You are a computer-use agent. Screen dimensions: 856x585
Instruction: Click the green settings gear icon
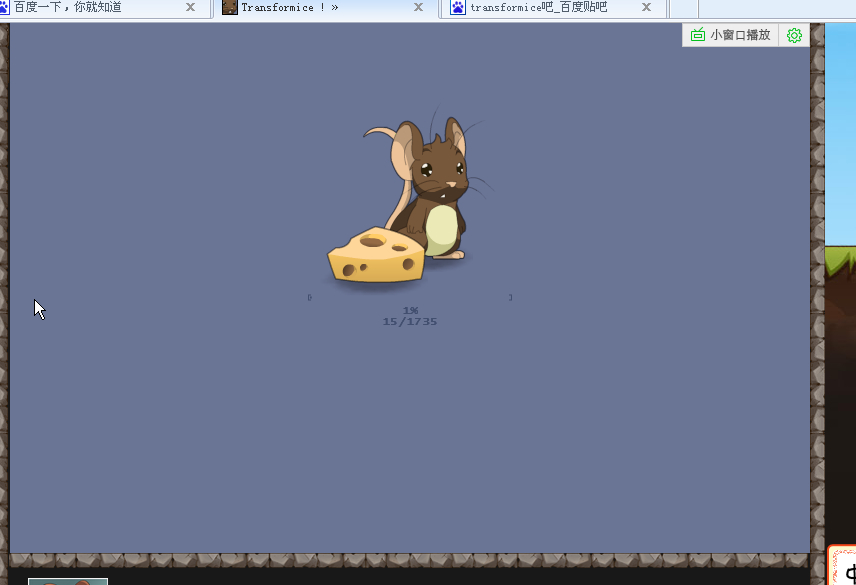tap(794, 35)
